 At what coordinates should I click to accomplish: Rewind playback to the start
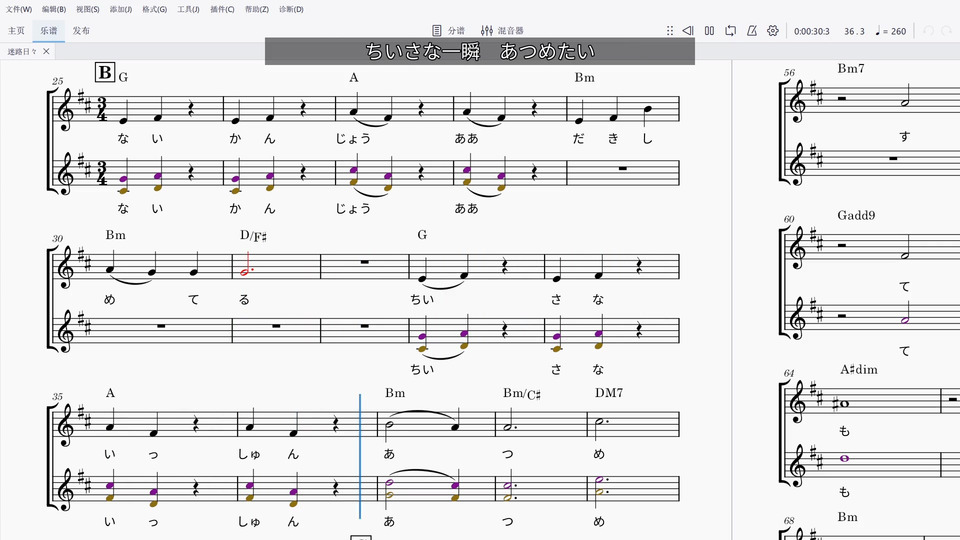(x=688, y=31)
